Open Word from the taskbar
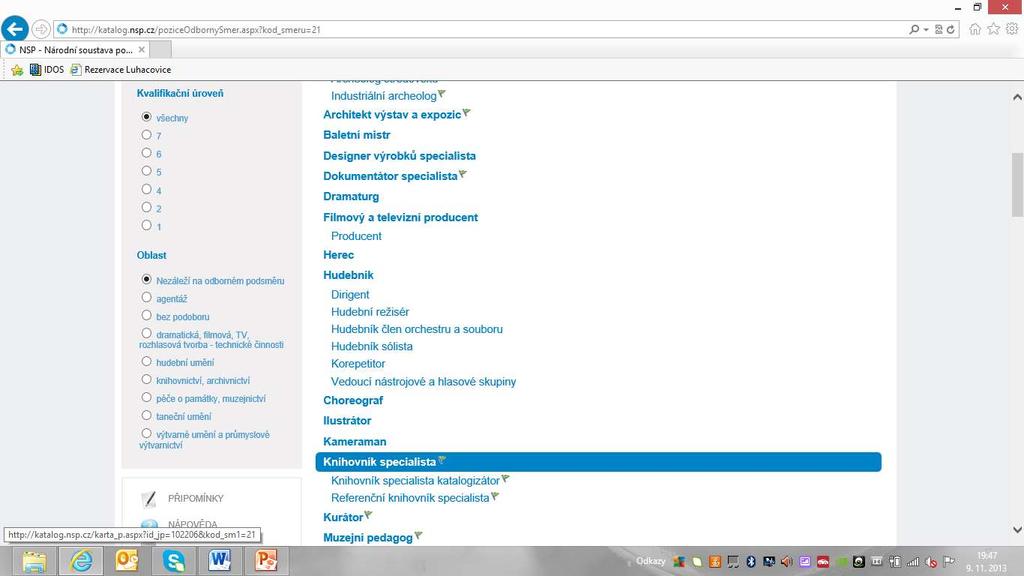The image size is (1024, 576). coord(219,561)
